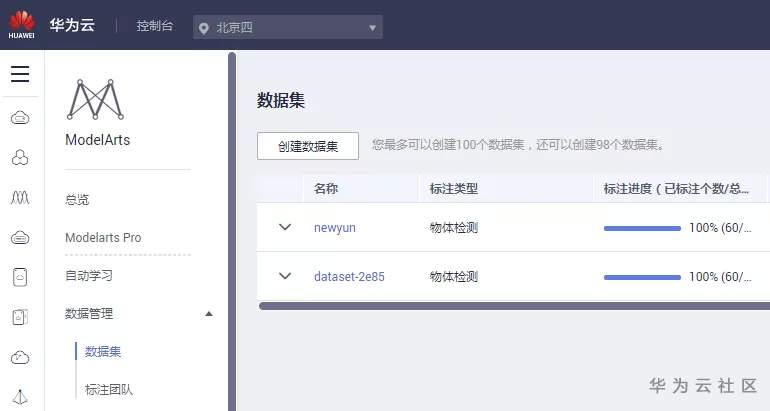The height and width of the screenshot is (411, 770).
Task: Click the location pin icon
Action: [206, 27]
